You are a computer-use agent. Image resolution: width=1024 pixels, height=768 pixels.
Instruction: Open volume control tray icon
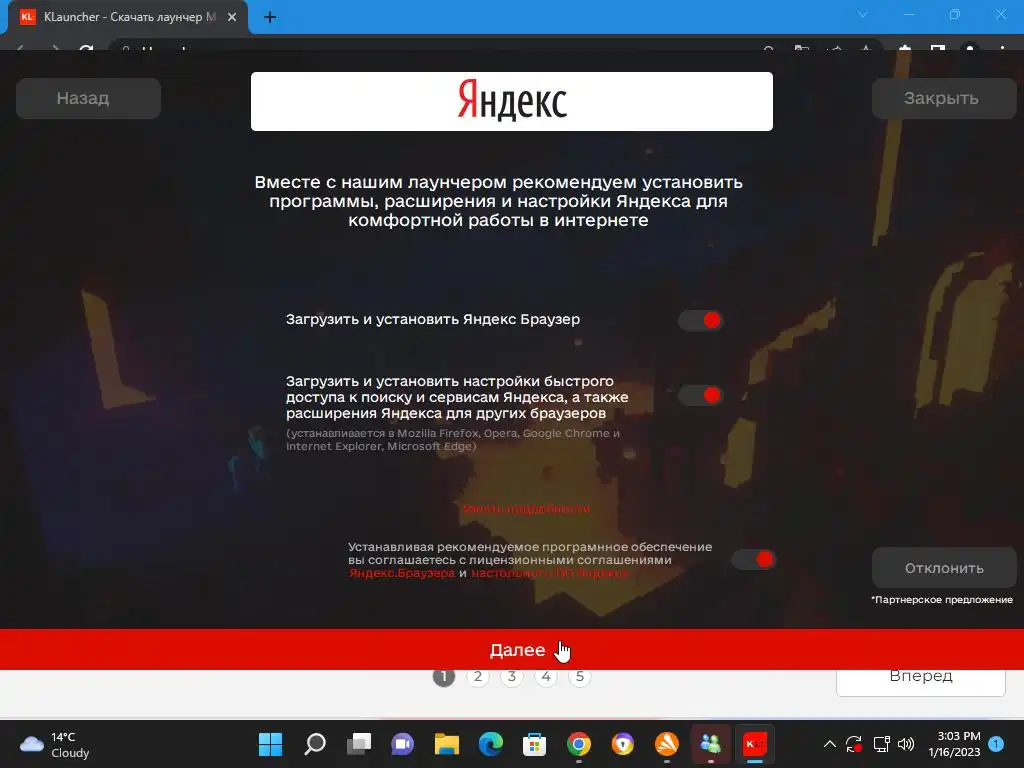click(906, 744)
